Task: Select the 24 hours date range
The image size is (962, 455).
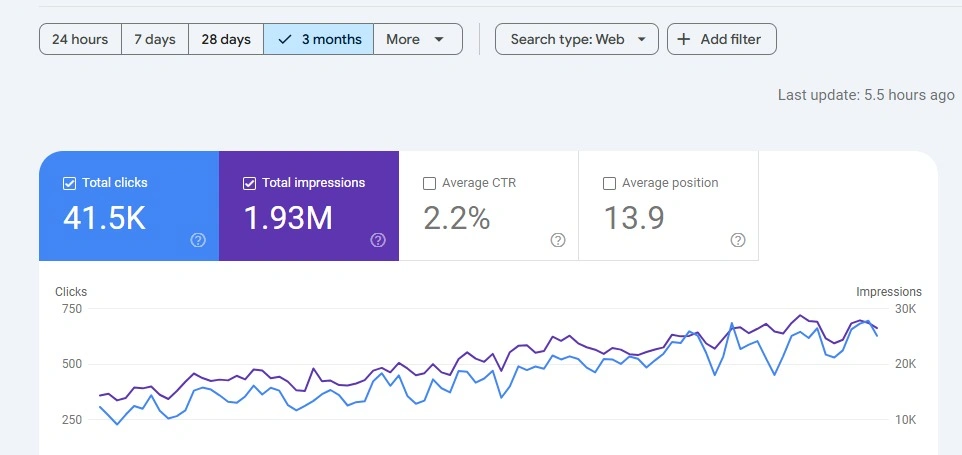Action: point(80,39)
